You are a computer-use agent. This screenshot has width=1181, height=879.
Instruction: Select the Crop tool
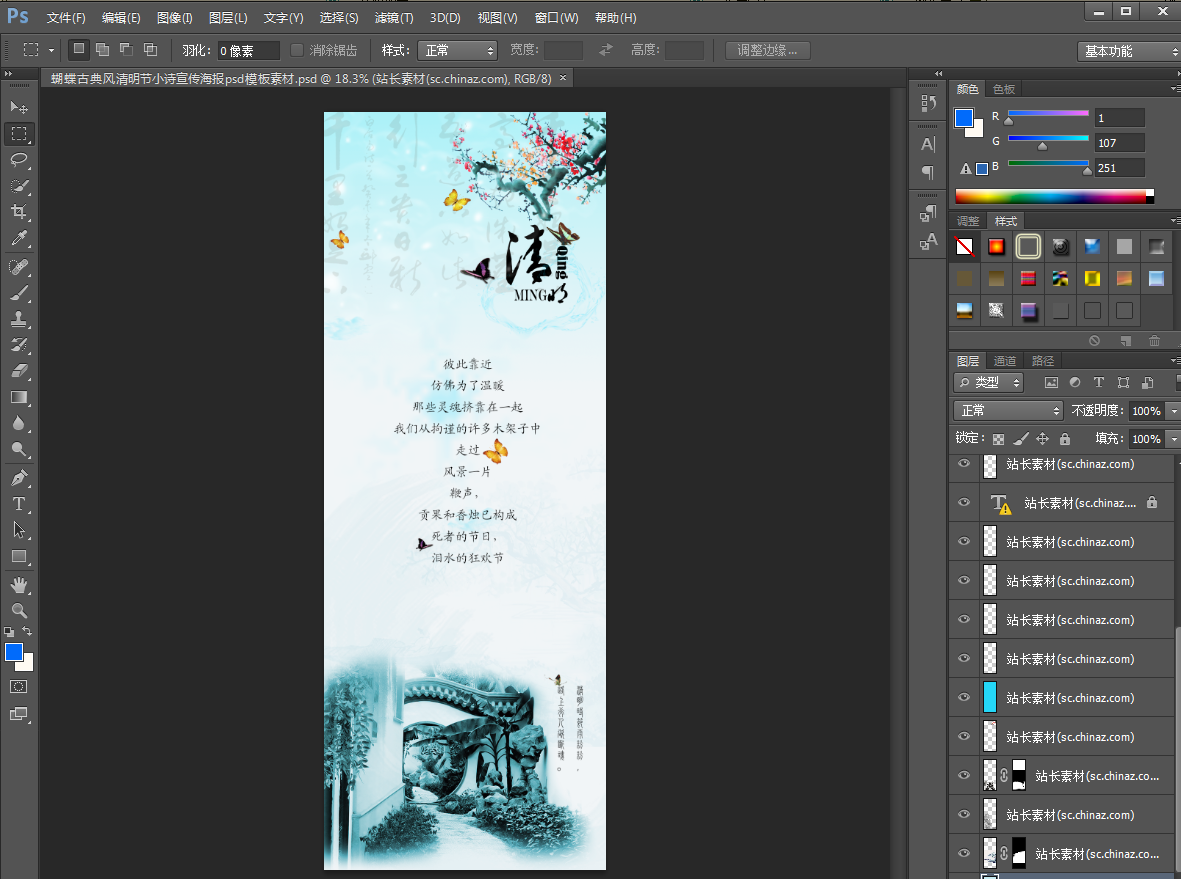tap(19, 212)
